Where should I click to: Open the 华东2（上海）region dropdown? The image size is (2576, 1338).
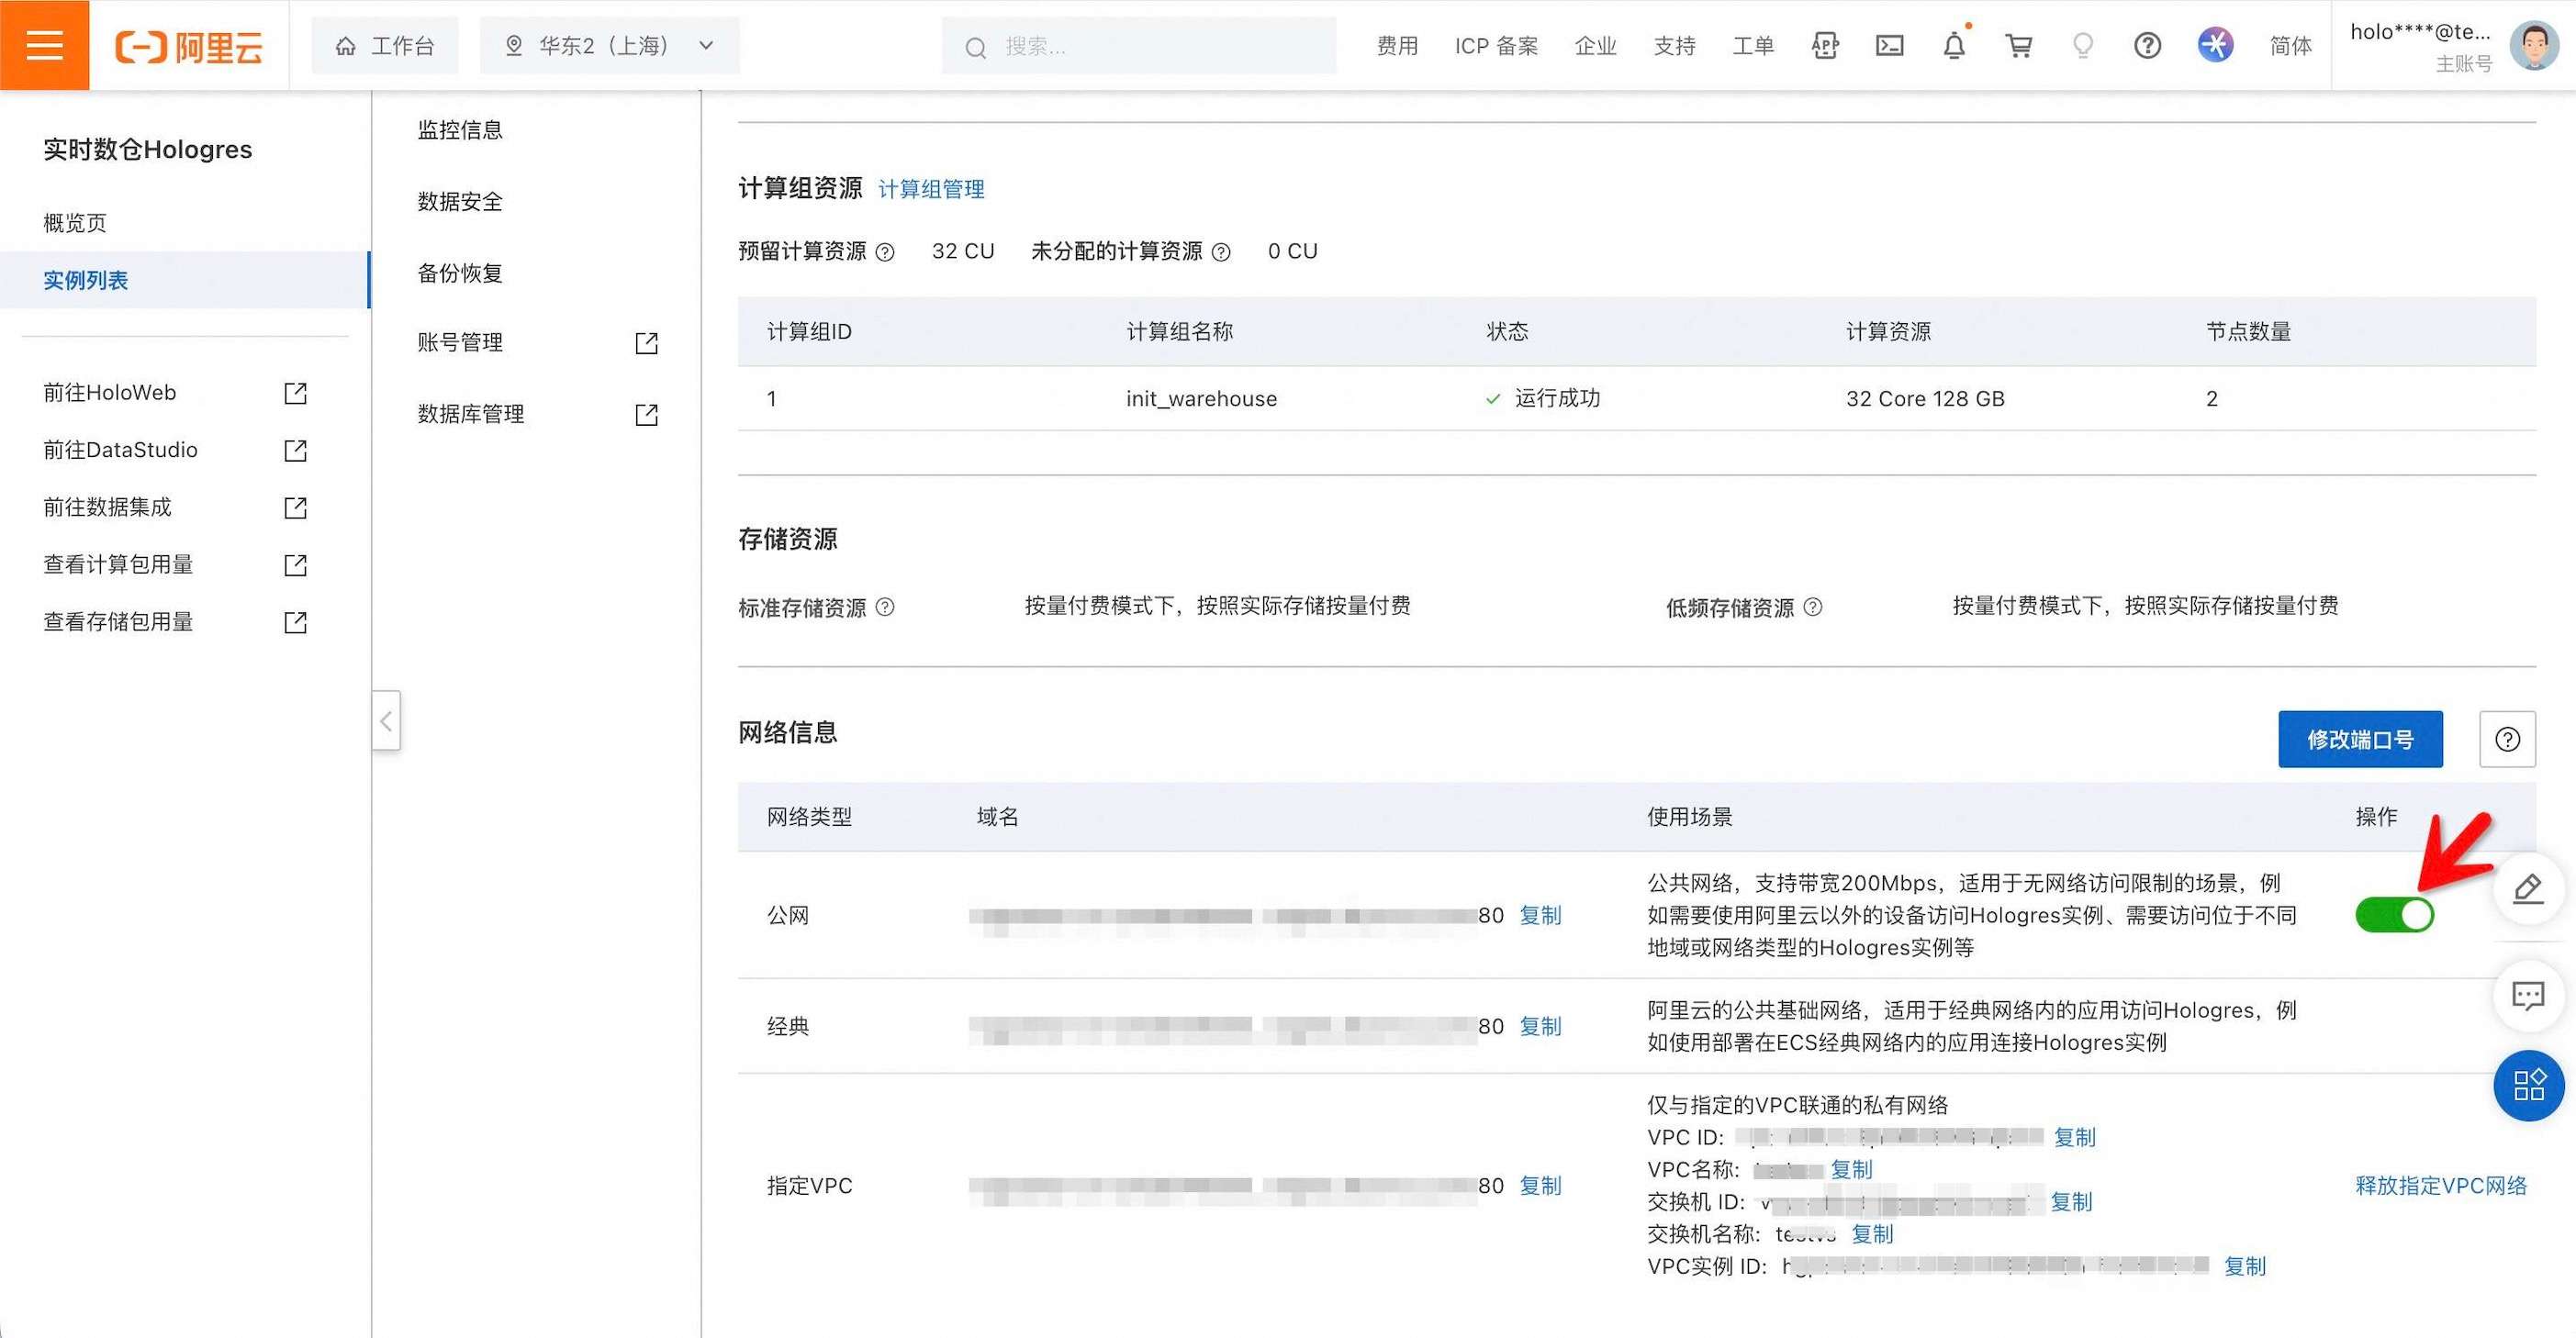pyautogui.click(x=610, y=45)
